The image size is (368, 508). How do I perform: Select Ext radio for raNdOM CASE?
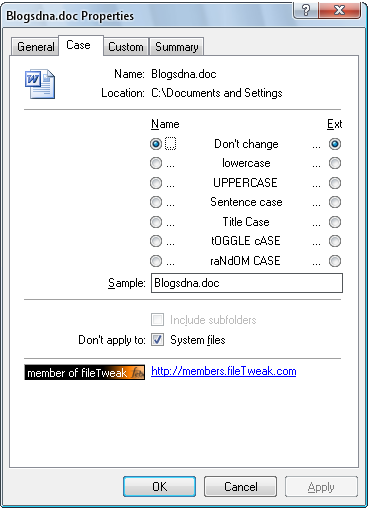coord(335,261)
